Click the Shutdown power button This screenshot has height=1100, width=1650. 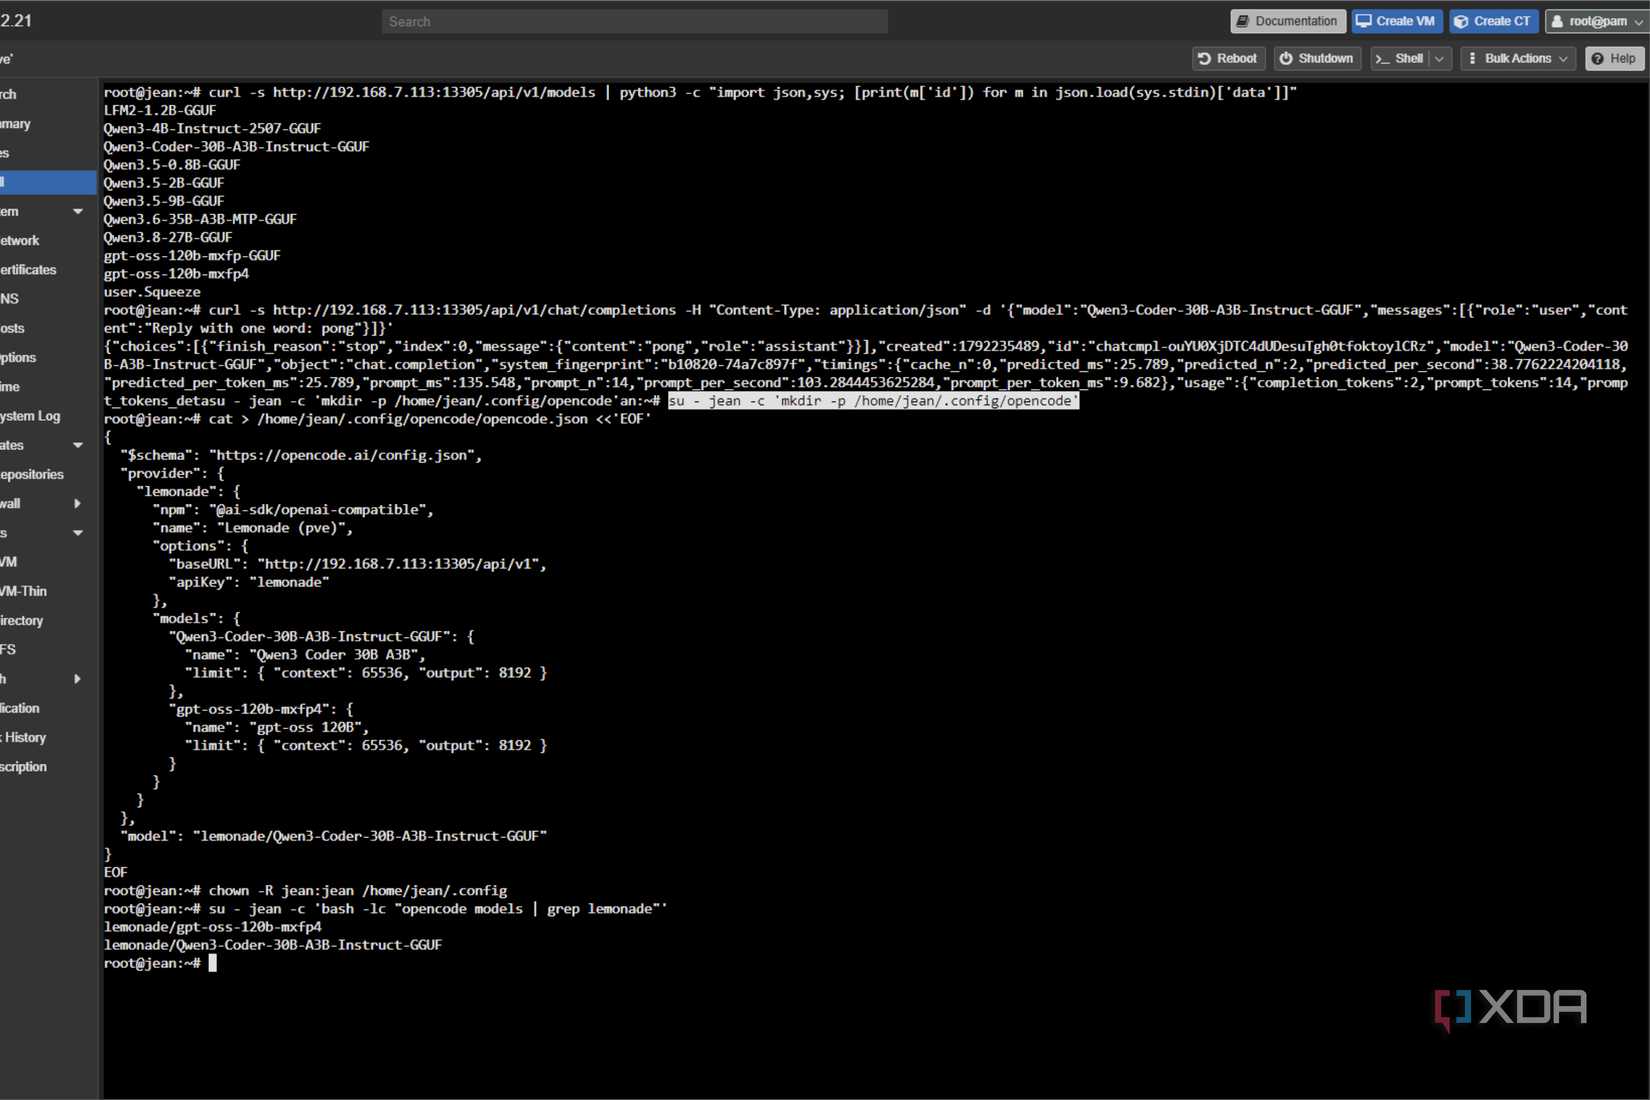click(x=1317, y=59)
